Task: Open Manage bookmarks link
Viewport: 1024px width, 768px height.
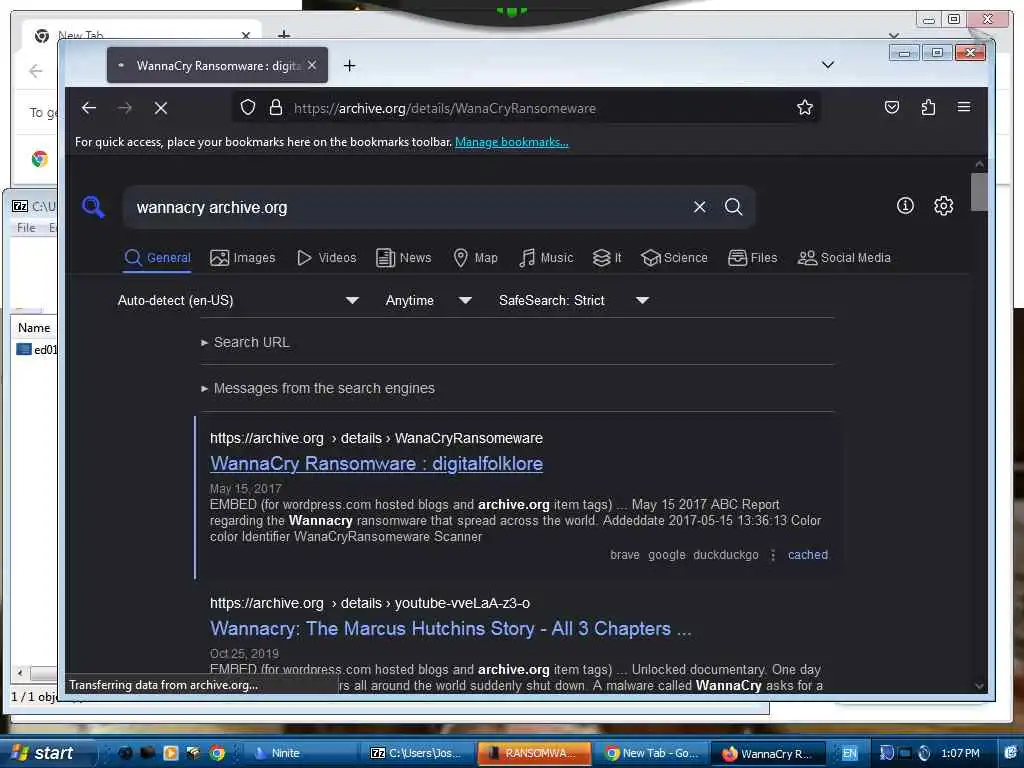Action: coord(511,142)
